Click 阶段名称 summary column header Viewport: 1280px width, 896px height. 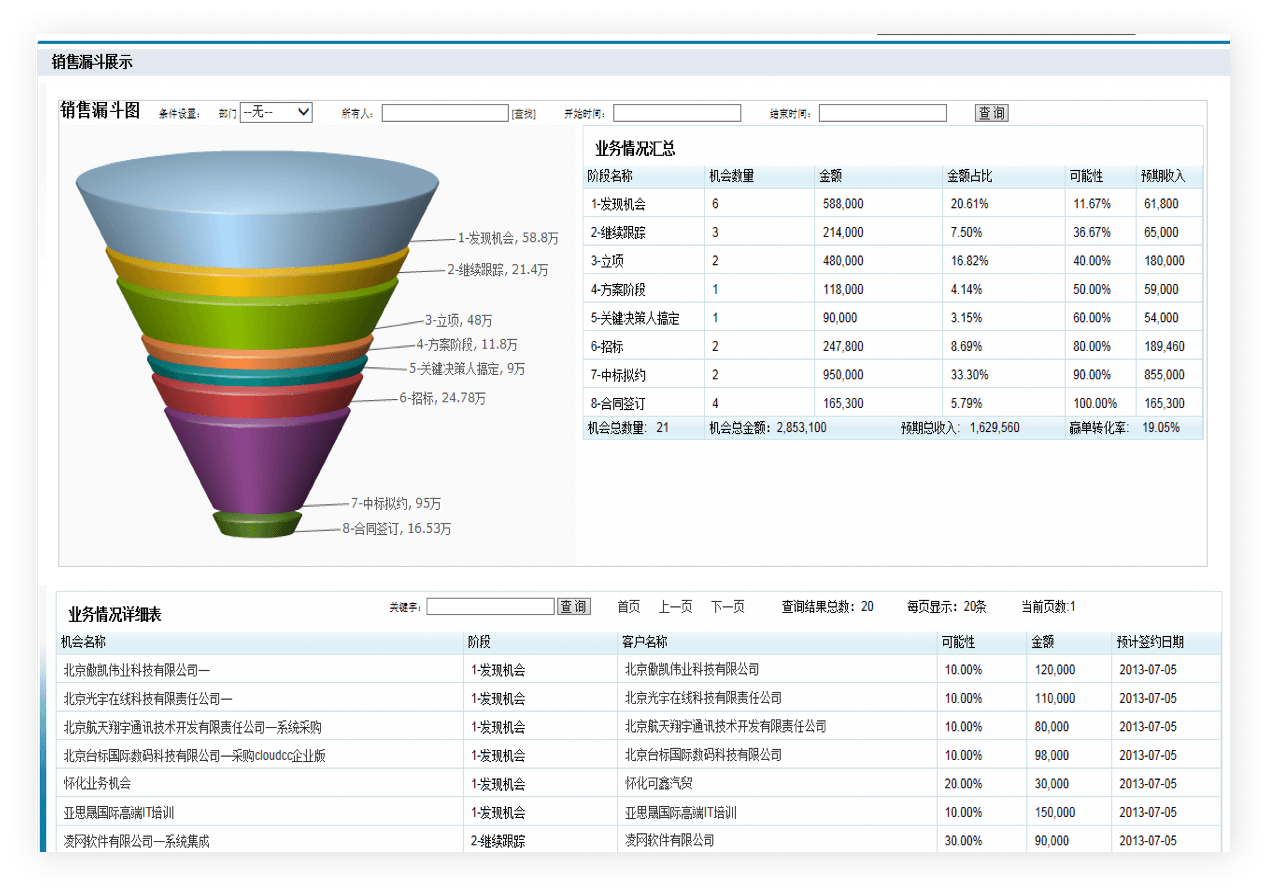pyautogui.click(x=610, y=176)
